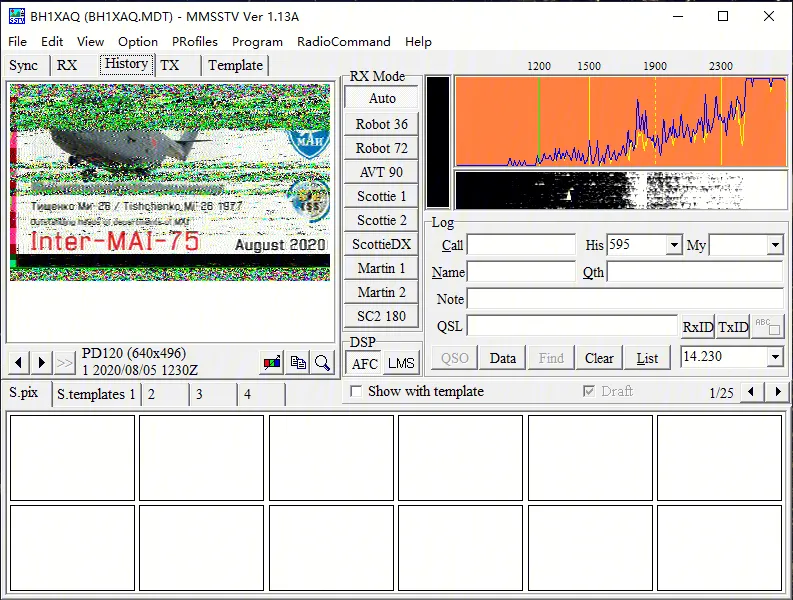Click the color adjust image icon

click(x=272, y=362)
